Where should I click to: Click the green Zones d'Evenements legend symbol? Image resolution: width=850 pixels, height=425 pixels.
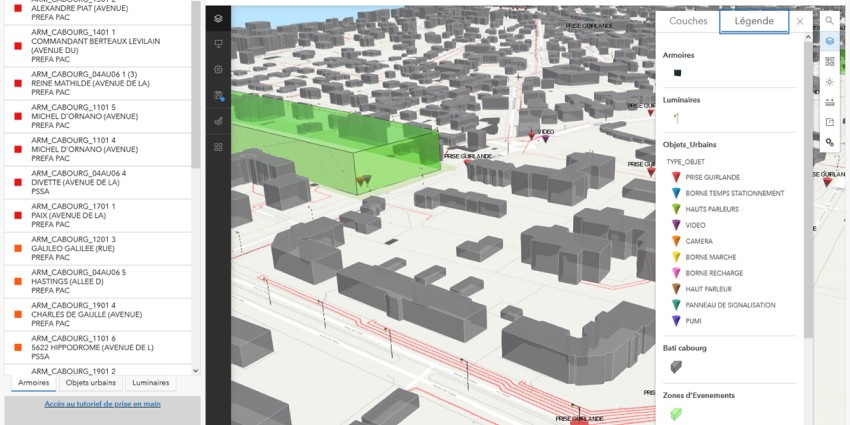coord(676,414)
